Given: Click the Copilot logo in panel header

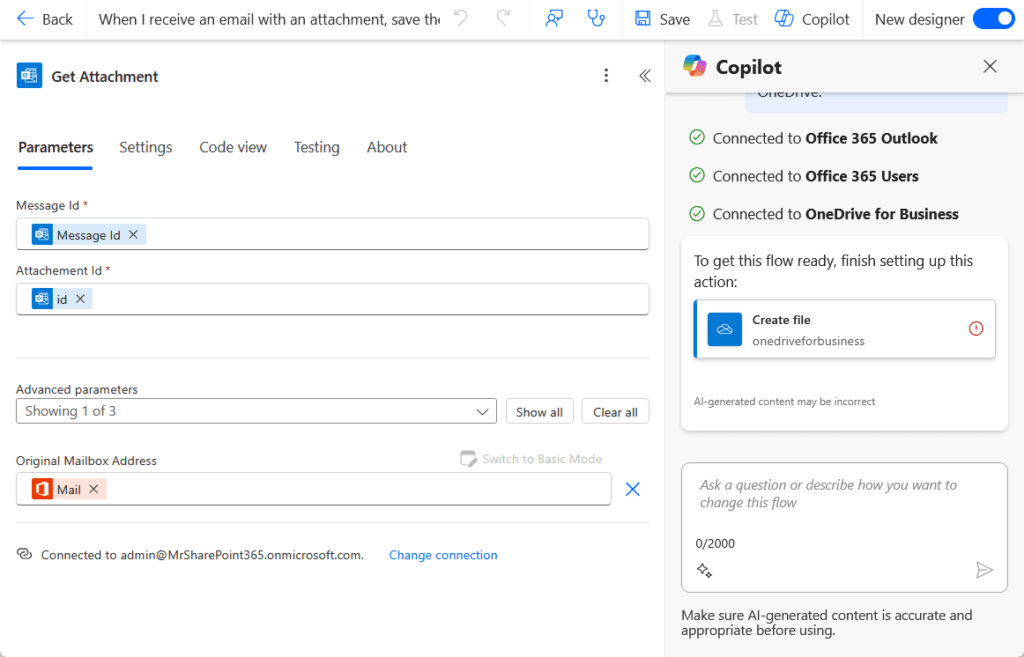Looking at the screenshot, I should pyautogui.click(x=695, y=66).
